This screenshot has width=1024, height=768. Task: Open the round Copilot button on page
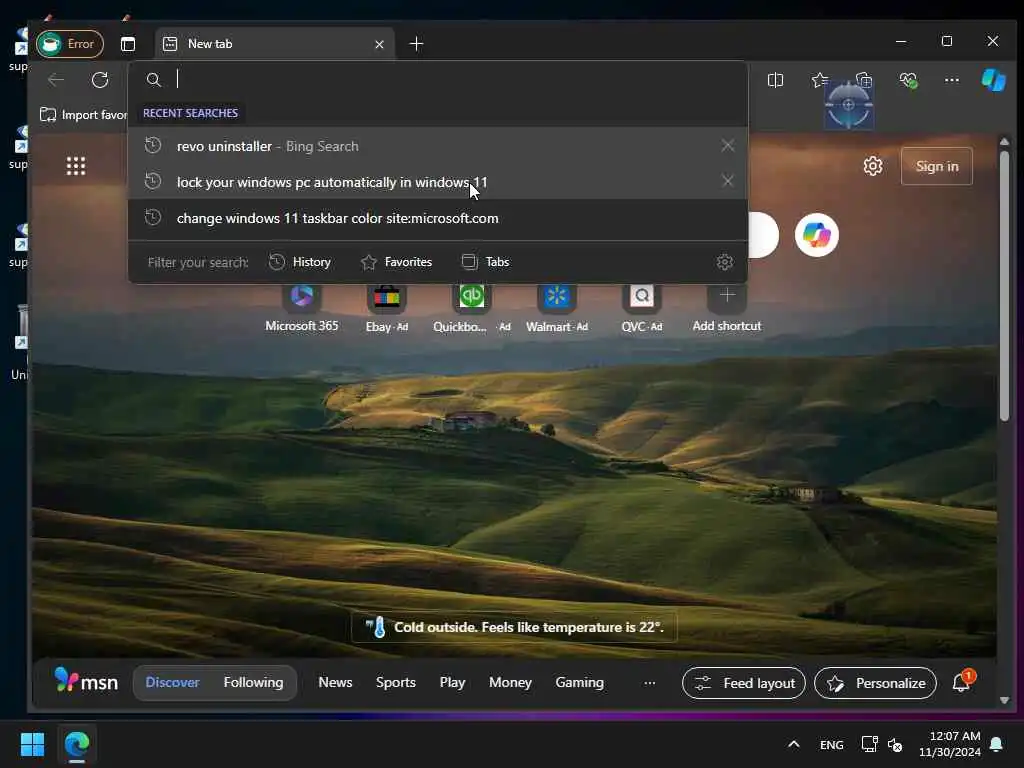pos(816,234)
